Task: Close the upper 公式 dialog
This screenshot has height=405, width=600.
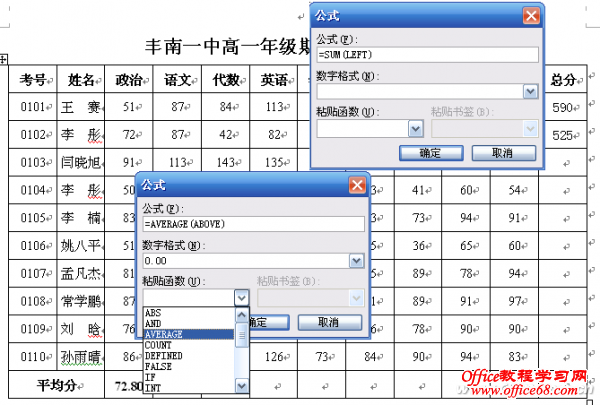Action: click(531, 16)
